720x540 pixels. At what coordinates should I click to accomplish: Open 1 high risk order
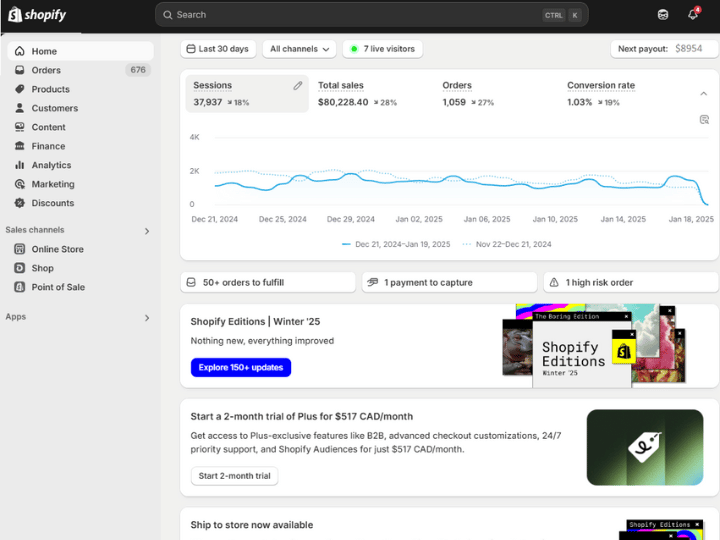click(631, 282)
